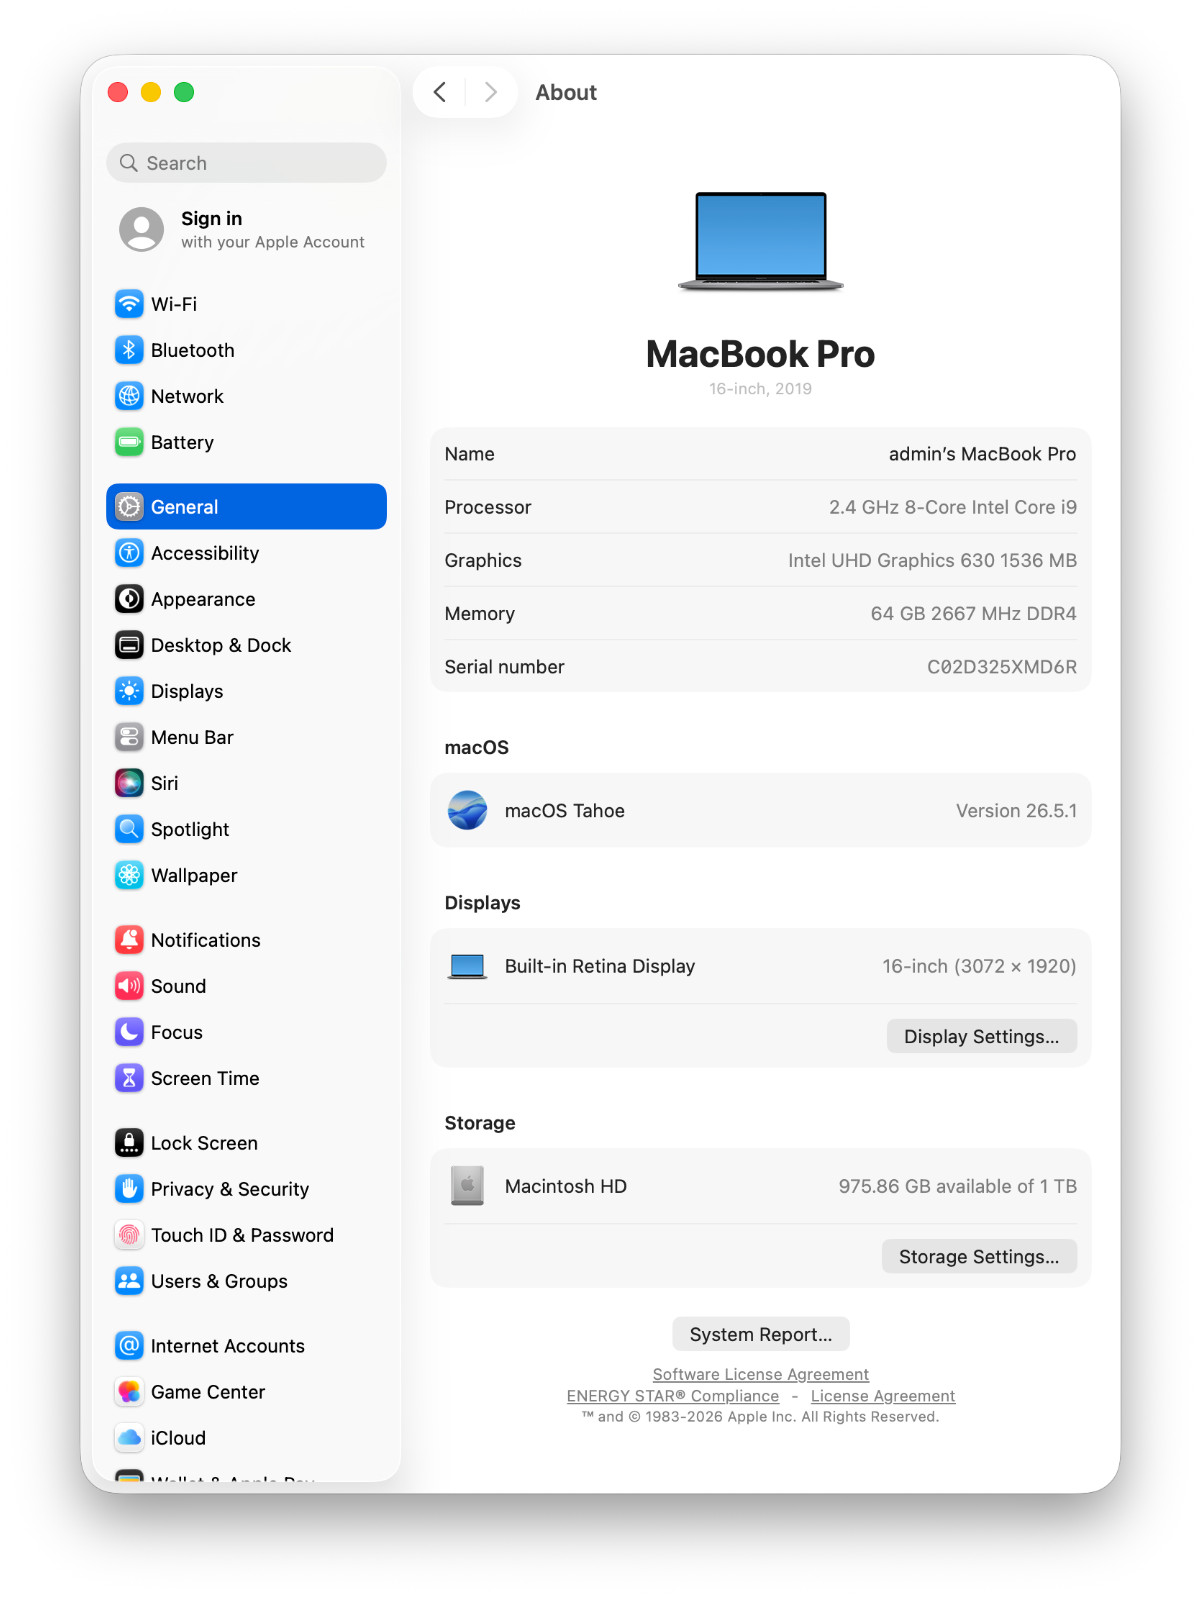1201x1600 pixels.
Task: Click Intel UHD Graphics 630 value
Action: (932, 561)
